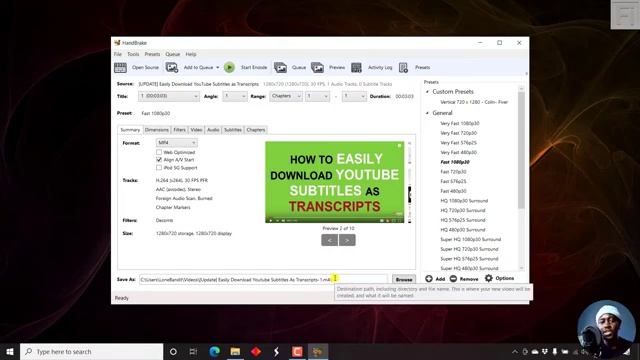
Task: Select the Fast 480p30 preset
Action: pyautogui.click(x=453, y=191)
